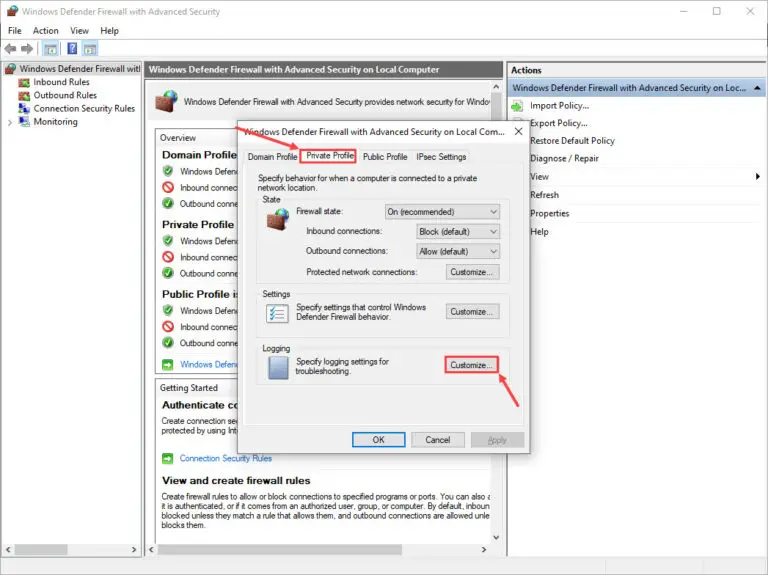The image size is (768, 575).
Task: Click Properties in the Actions pane
Action: pyautogui.click(x=550, y=214)
